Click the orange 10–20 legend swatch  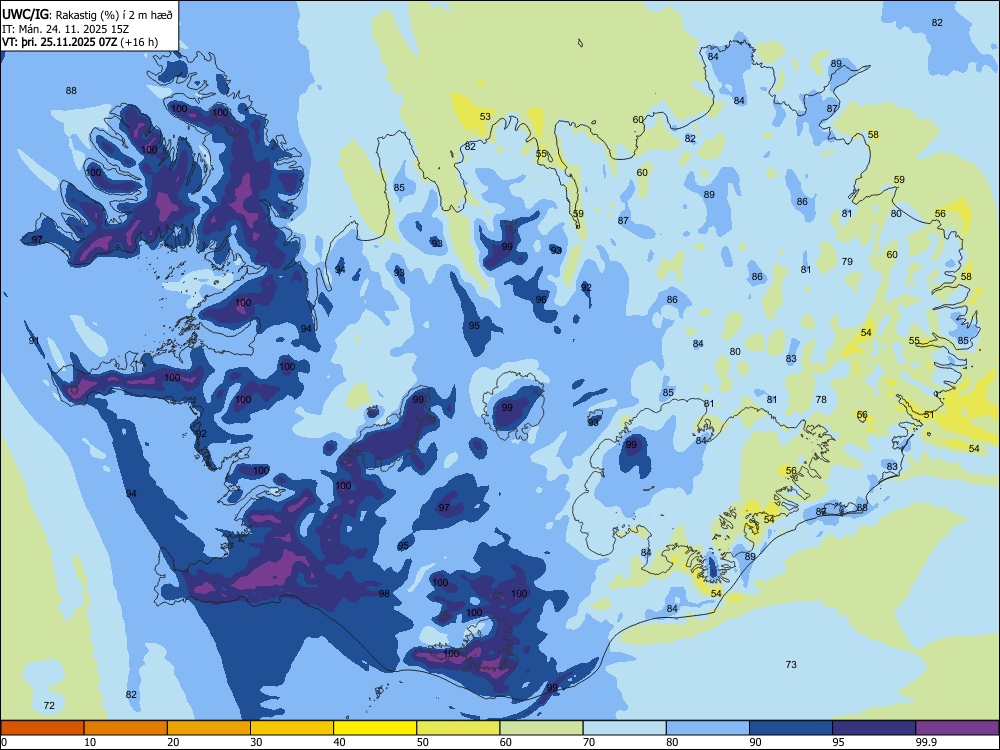(126, 728)
